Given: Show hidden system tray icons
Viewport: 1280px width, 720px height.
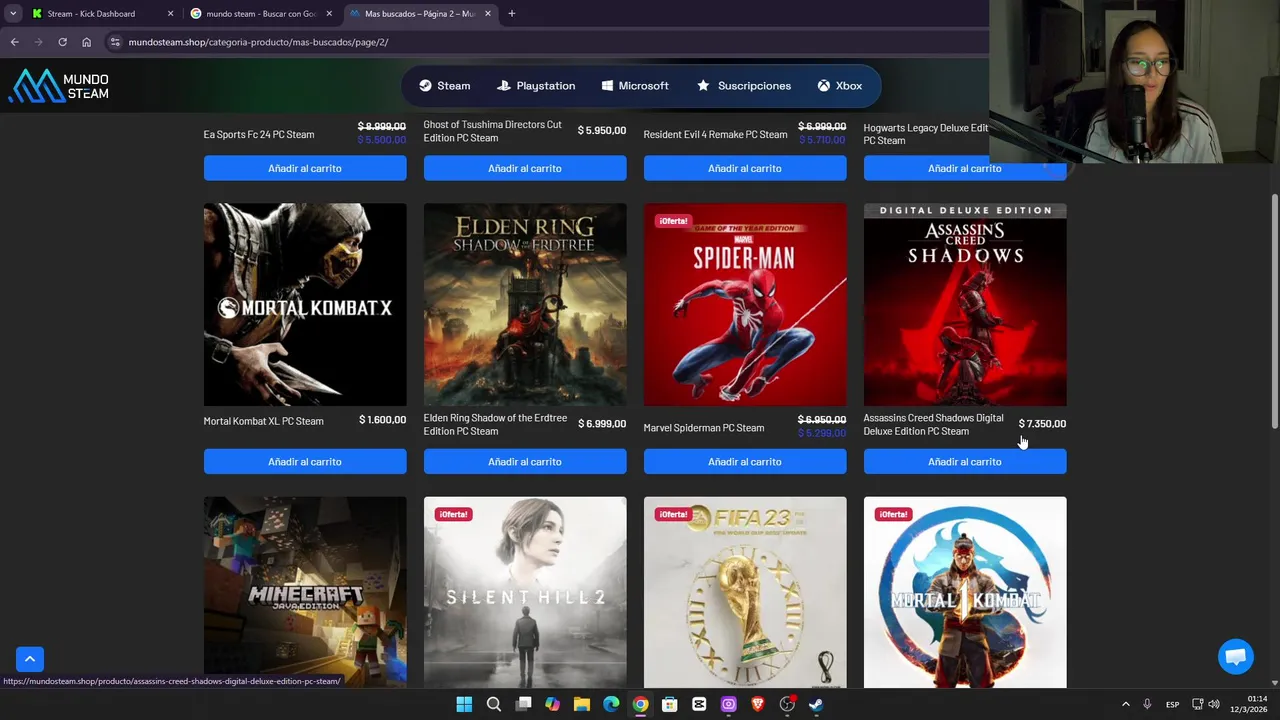Looking at the screenshot, I should (1125, 705).
